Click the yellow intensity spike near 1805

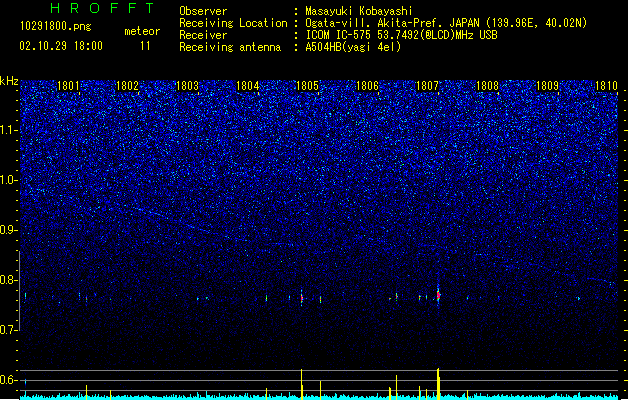click(302, 384)
